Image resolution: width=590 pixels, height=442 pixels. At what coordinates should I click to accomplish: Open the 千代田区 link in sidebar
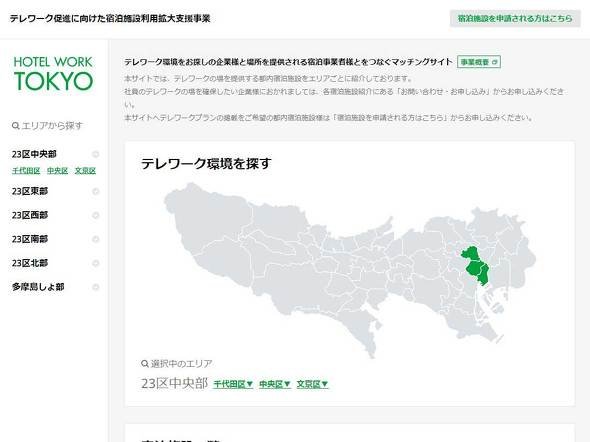(x=26, y=171)
